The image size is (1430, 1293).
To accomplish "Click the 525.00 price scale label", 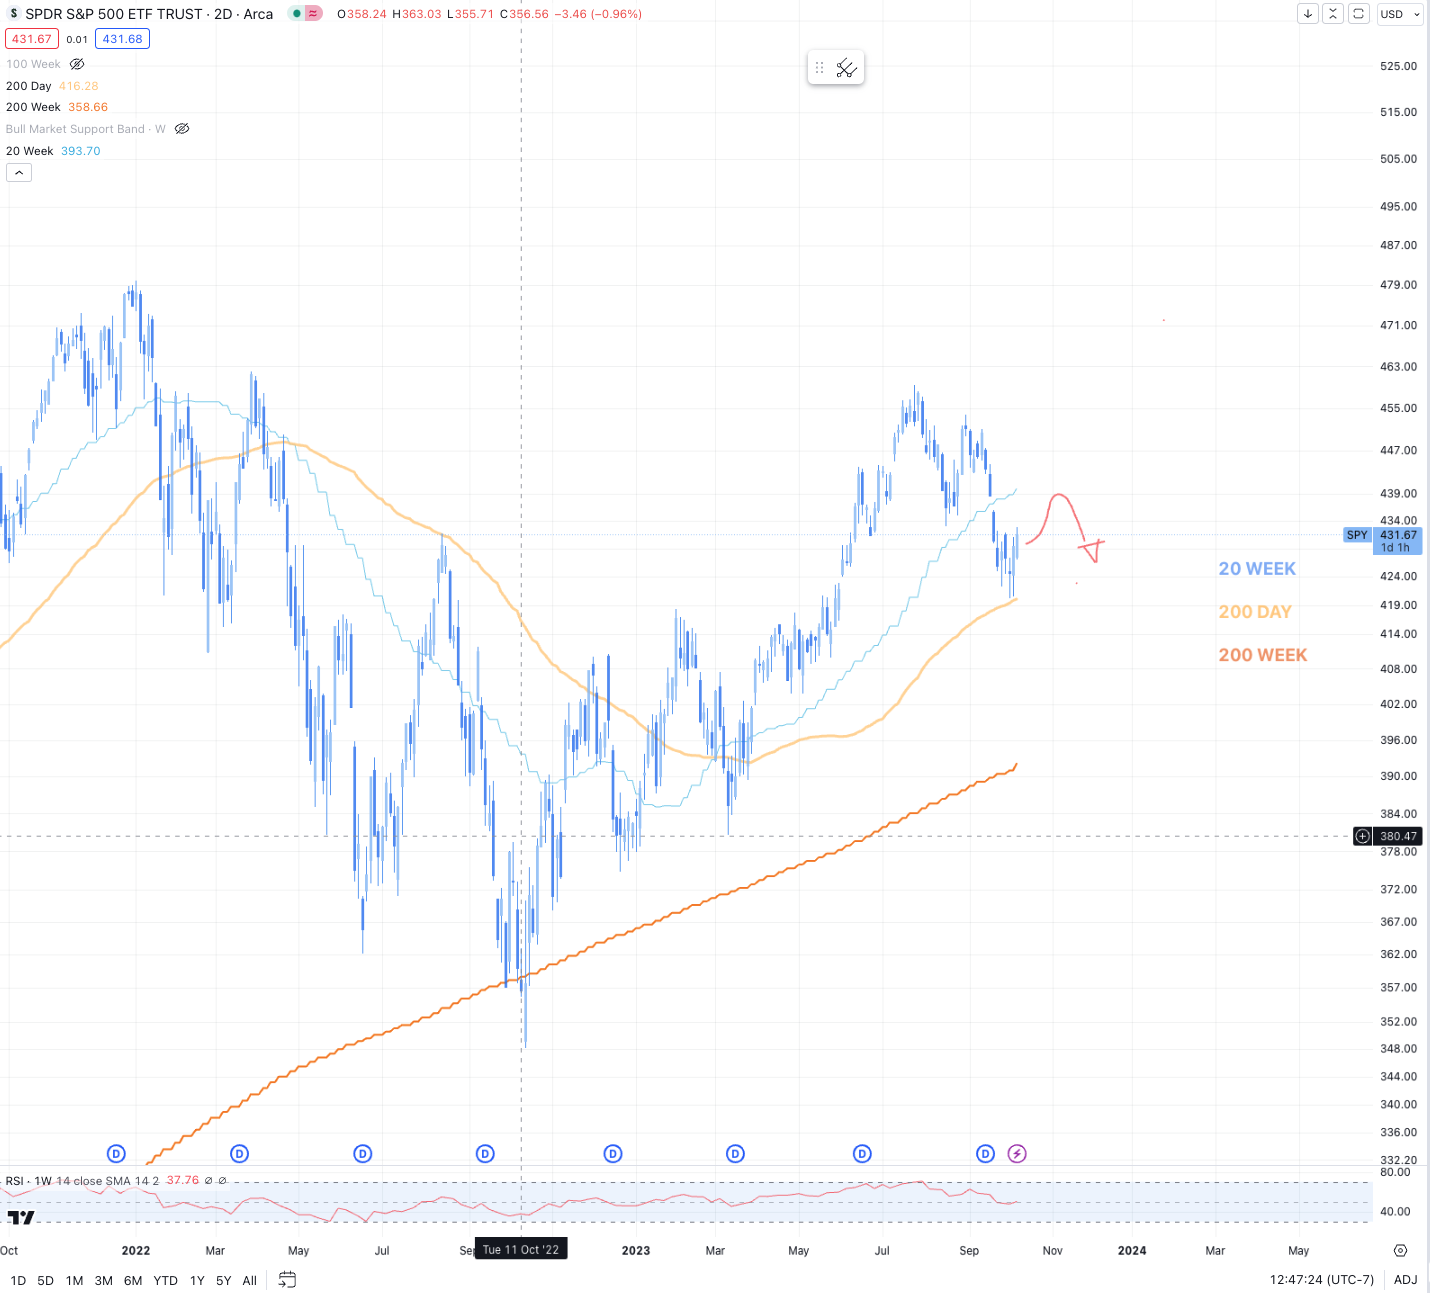I will [1398, 66].
